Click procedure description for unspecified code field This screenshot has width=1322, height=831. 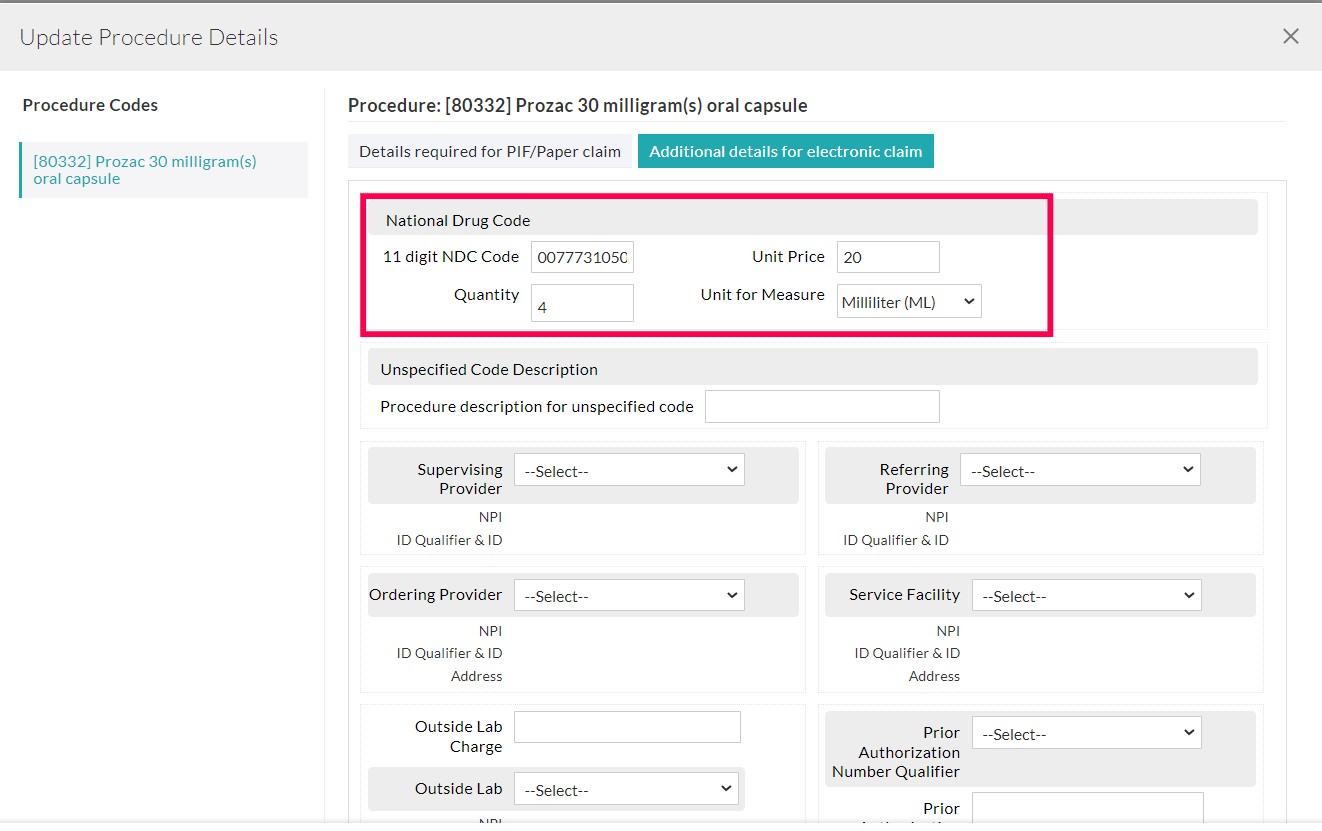pyautogui.click(x=822, y=406)
